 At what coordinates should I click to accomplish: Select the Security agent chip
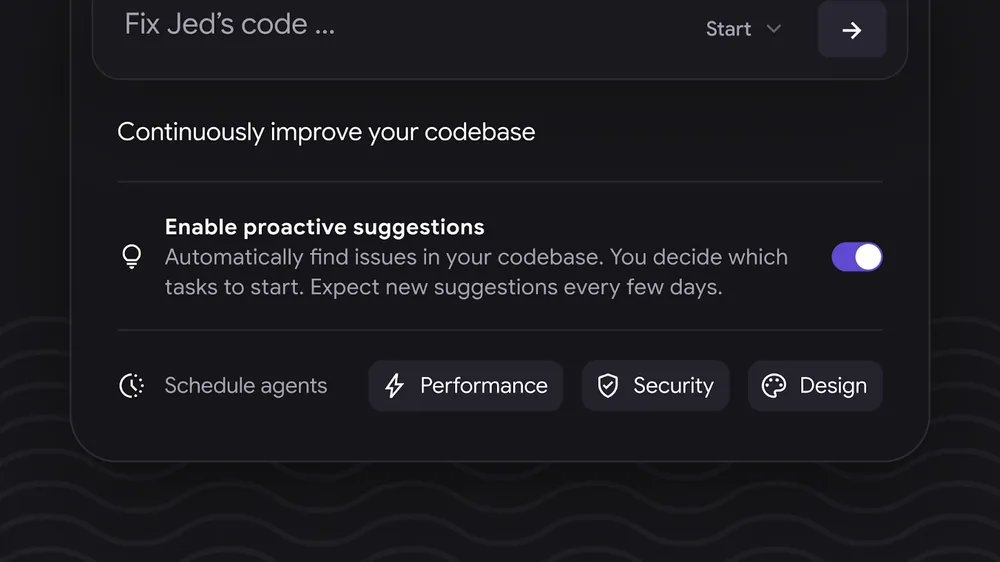pos(656,386)
